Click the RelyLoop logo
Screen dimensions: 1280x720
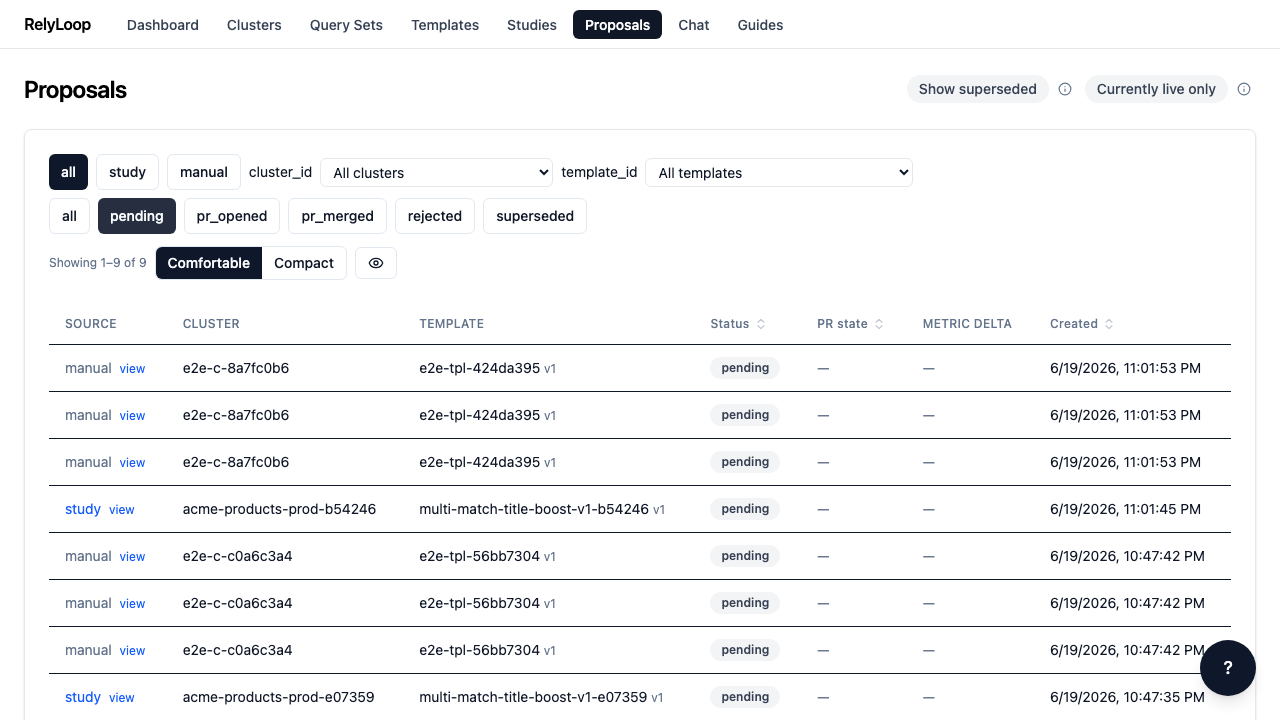58,25
